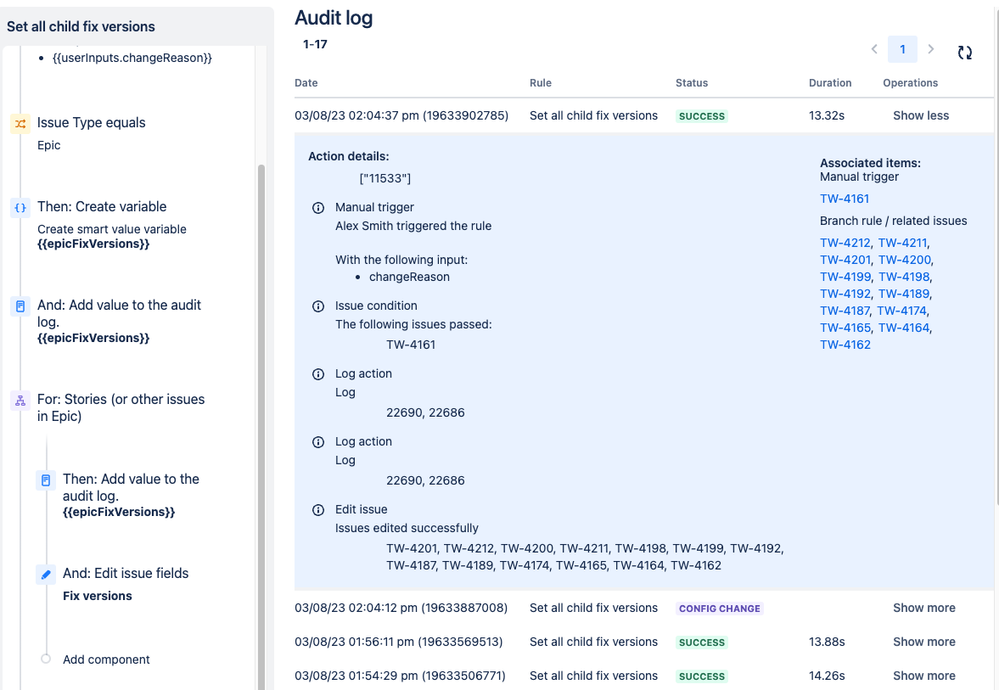
Task: Click the info icon next to Edit issue
Action: (318, 510)
